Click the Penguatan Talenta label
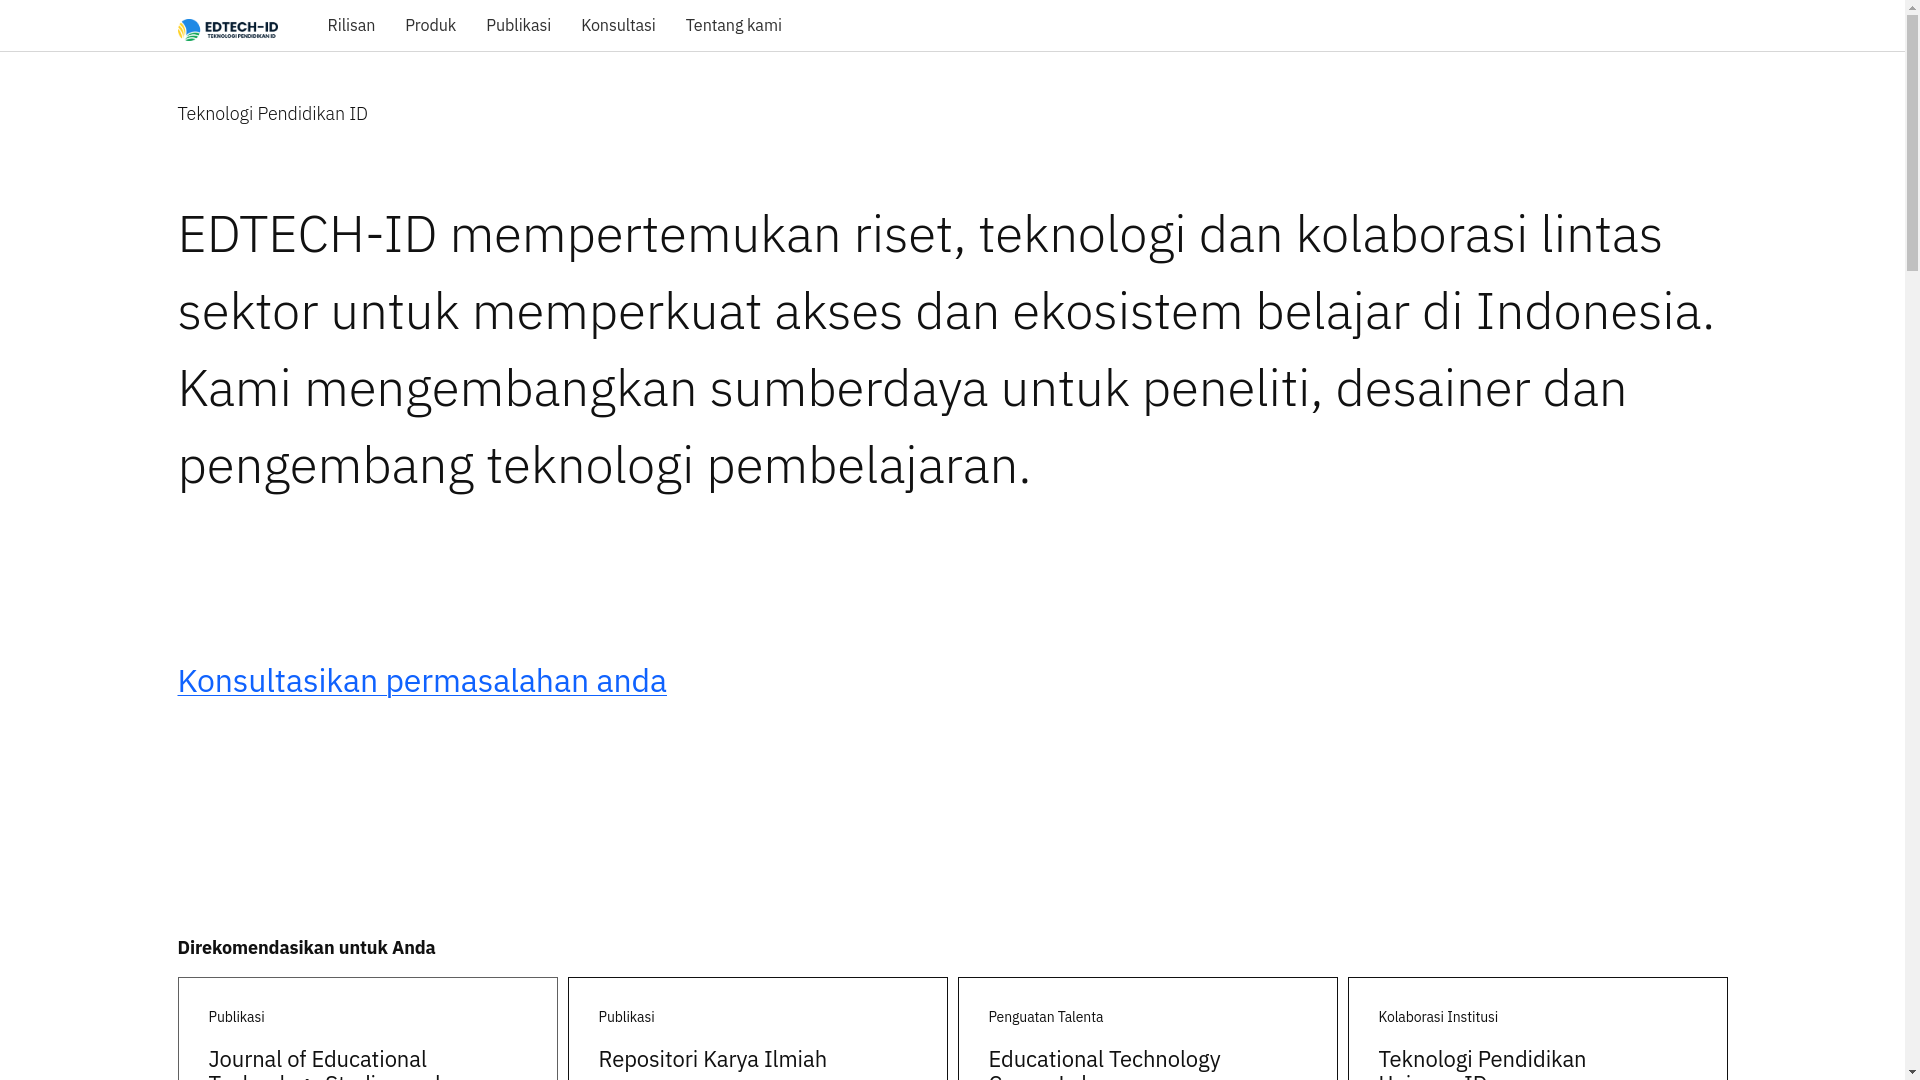1920x1080 pixels. (1046, 1017)
